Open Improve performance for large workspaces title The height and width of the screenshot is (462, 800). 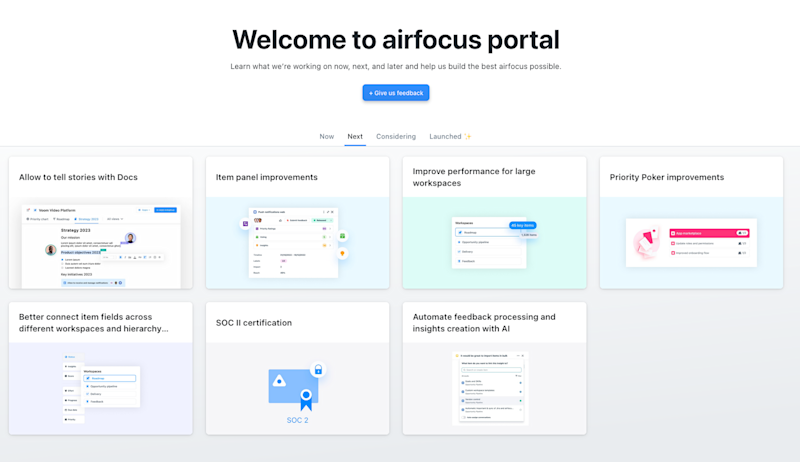(474, 177)
